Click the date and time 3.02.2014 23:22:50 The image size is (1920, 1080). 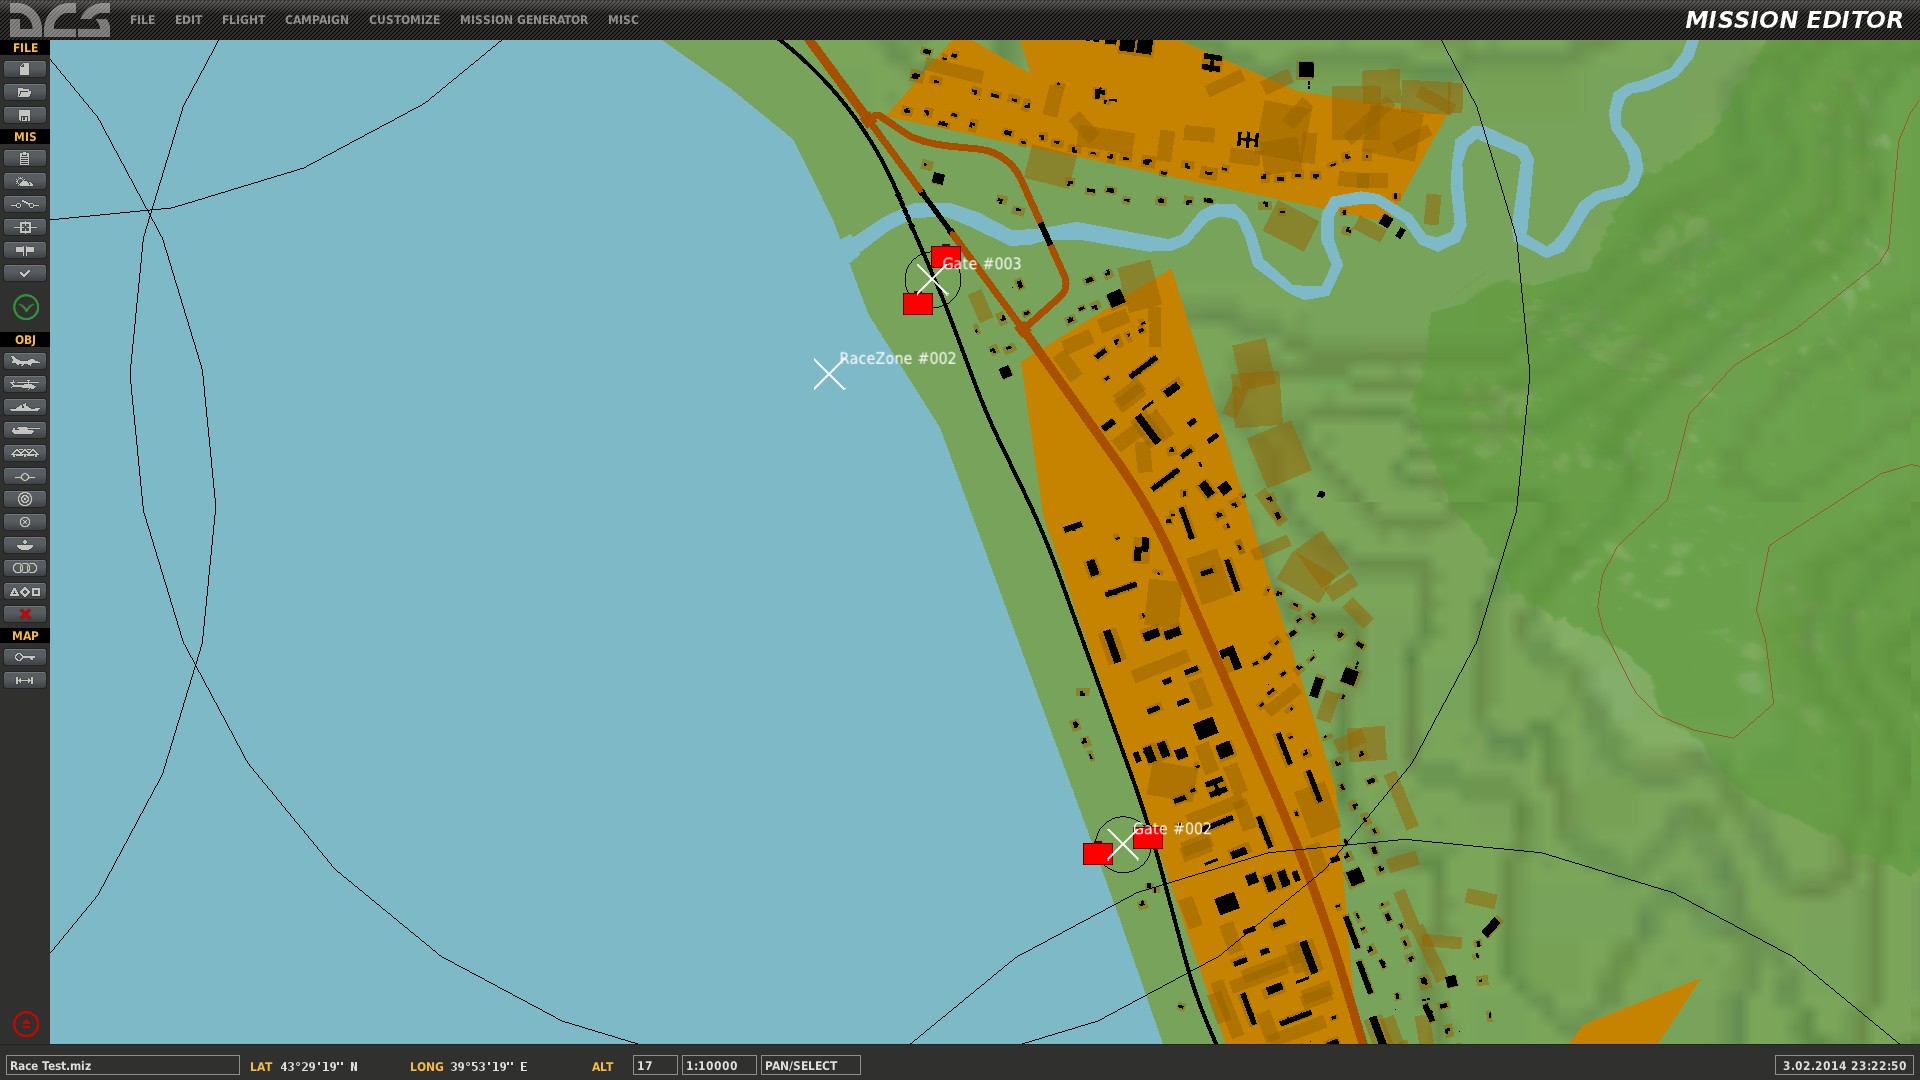1844,1066
